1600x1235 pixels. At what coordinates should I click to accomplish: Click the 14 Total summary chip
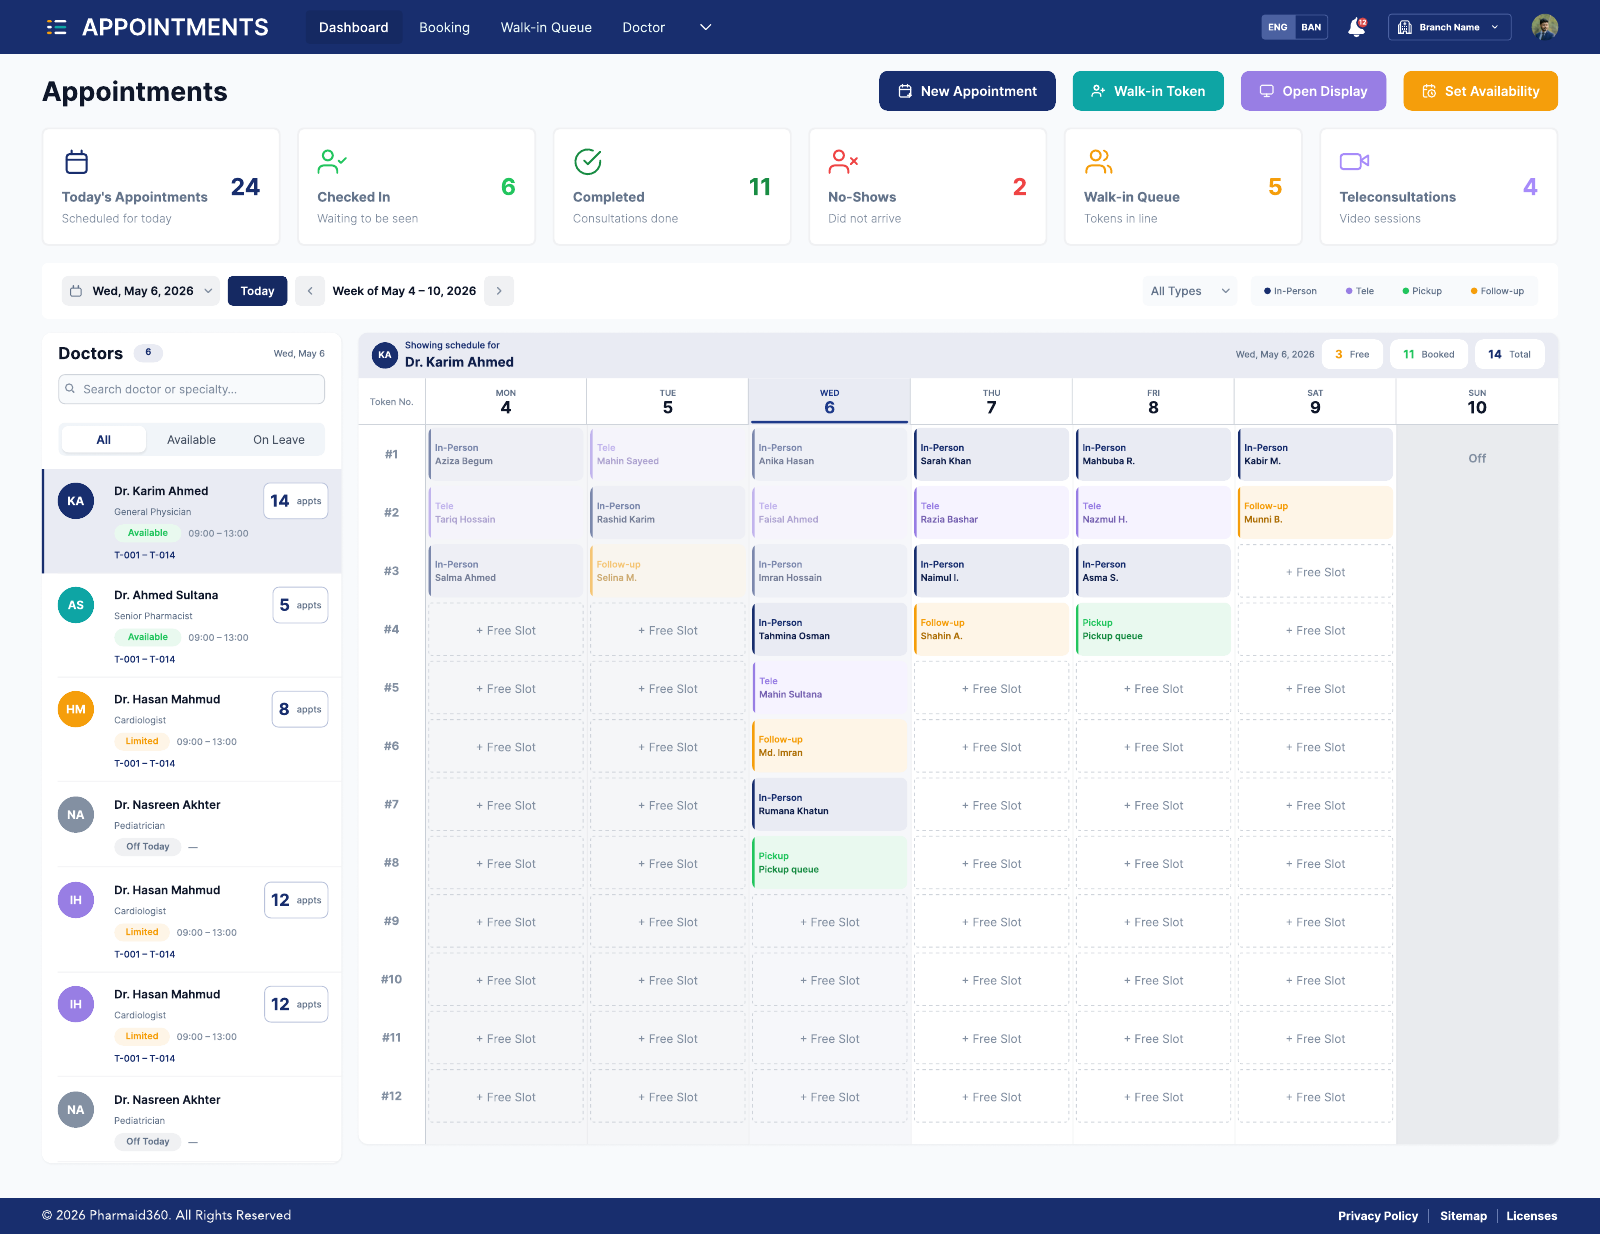[x=1510, y=354]
